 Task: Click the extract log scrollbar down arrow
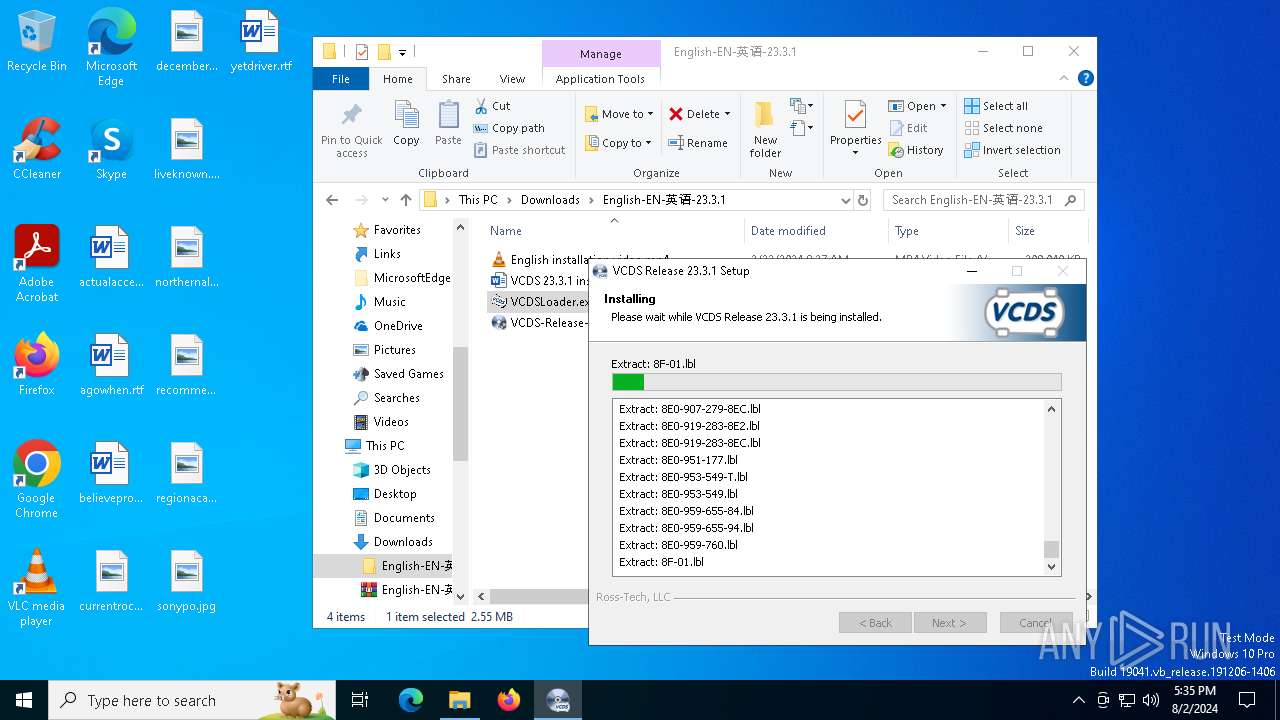click(x=1051, y=566)
